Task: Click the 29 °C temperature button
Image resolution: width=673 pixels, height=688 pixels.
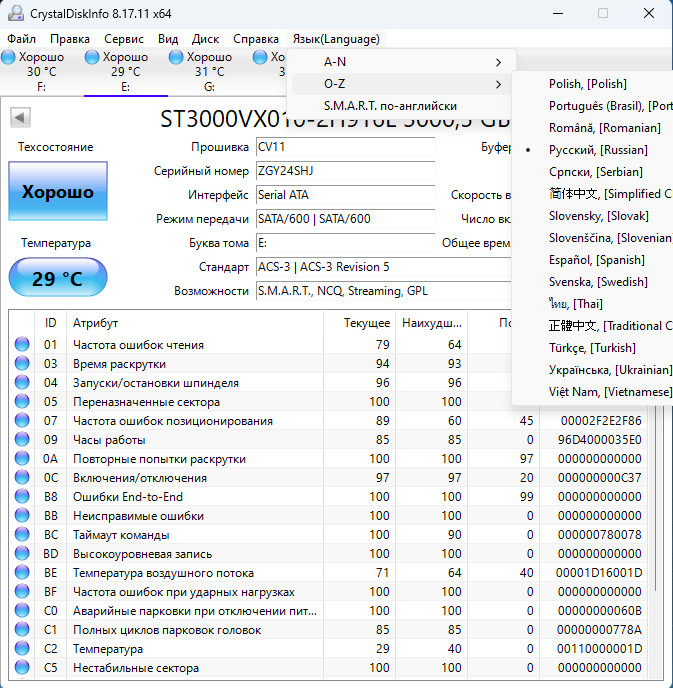Action: click(58, 277)
